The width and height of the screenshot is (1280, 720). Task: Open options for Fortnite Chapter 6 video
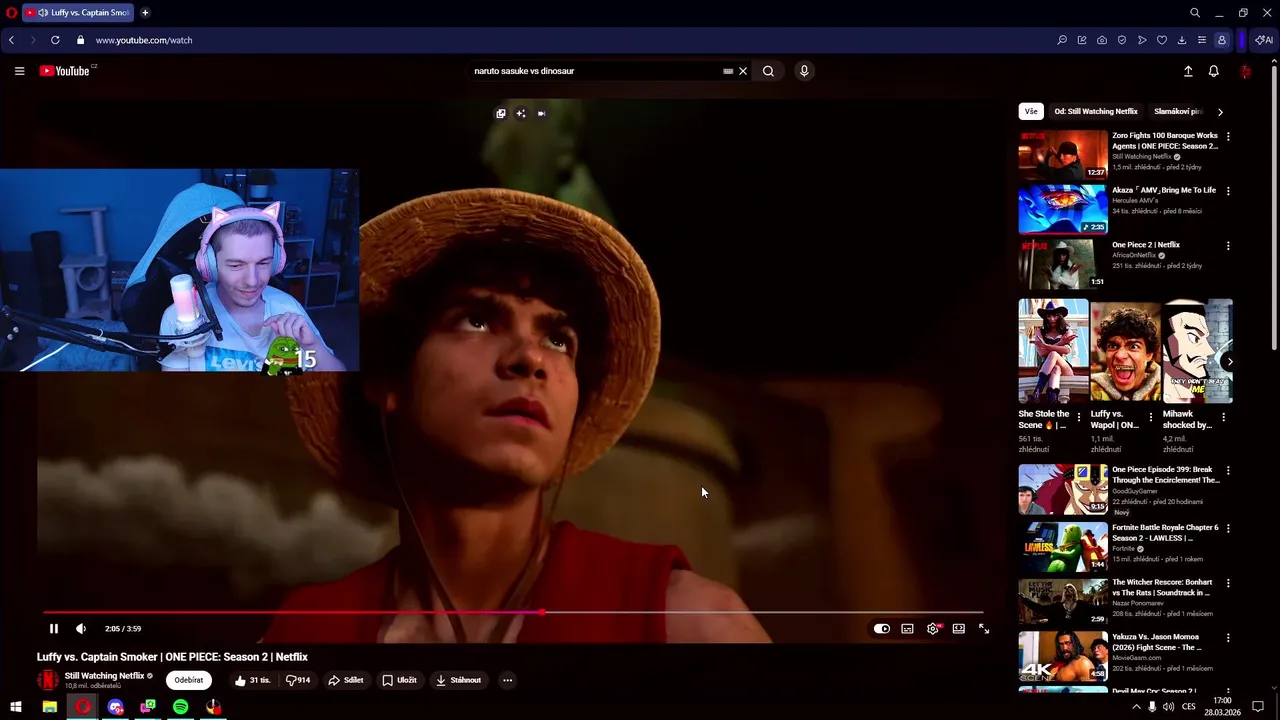[1228, 528]
